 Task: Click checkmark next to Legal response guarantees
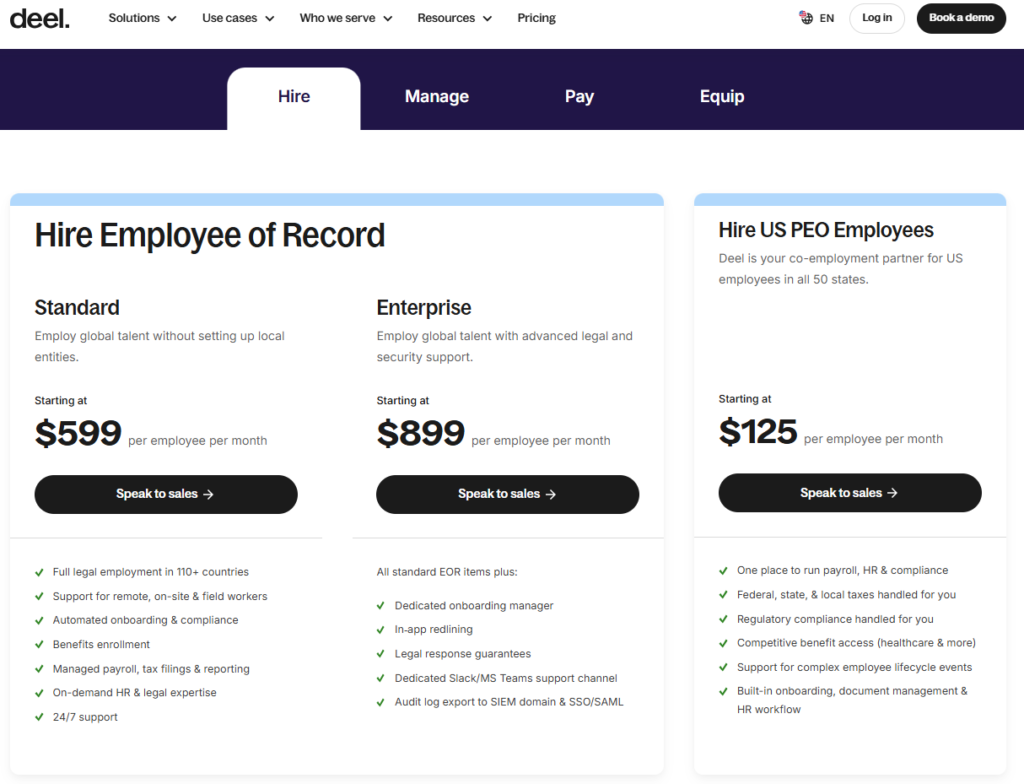coord(381,654)
